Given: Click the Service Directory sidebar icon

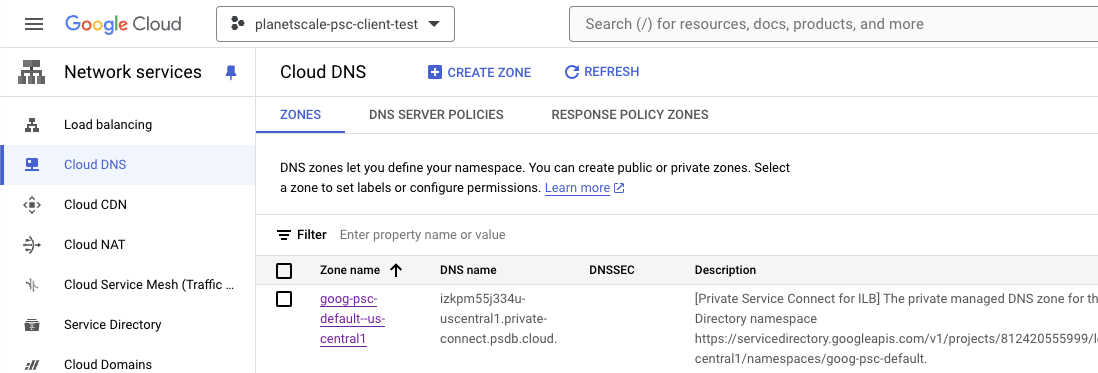Looking at the screenshot, I should pyautogui.click(x=32, y=325).
